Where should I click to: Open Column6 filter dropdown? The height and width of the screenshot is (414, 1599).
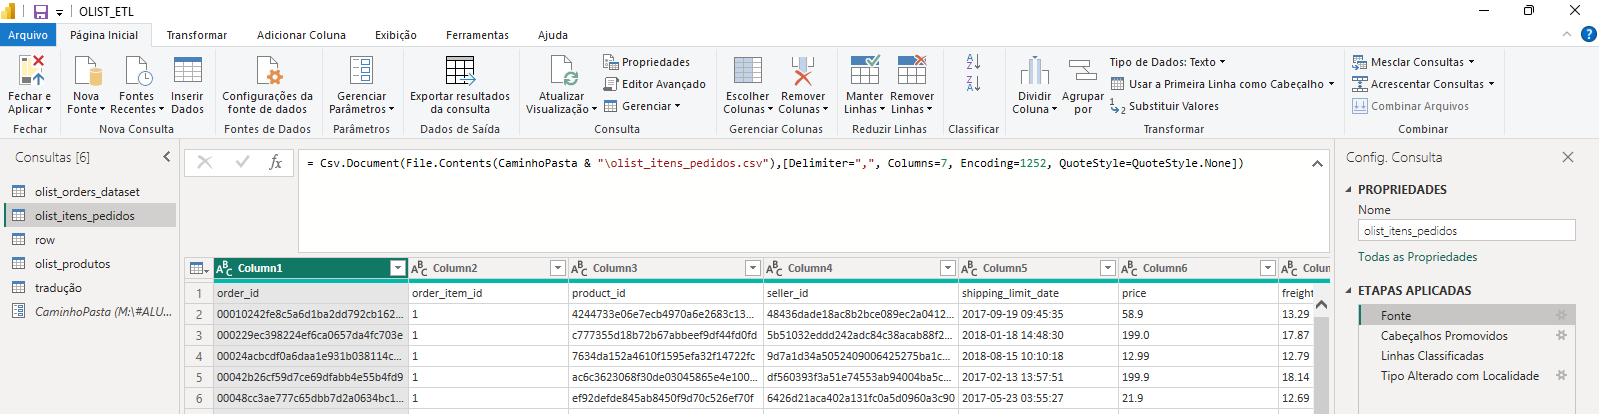pos(1268,268)
